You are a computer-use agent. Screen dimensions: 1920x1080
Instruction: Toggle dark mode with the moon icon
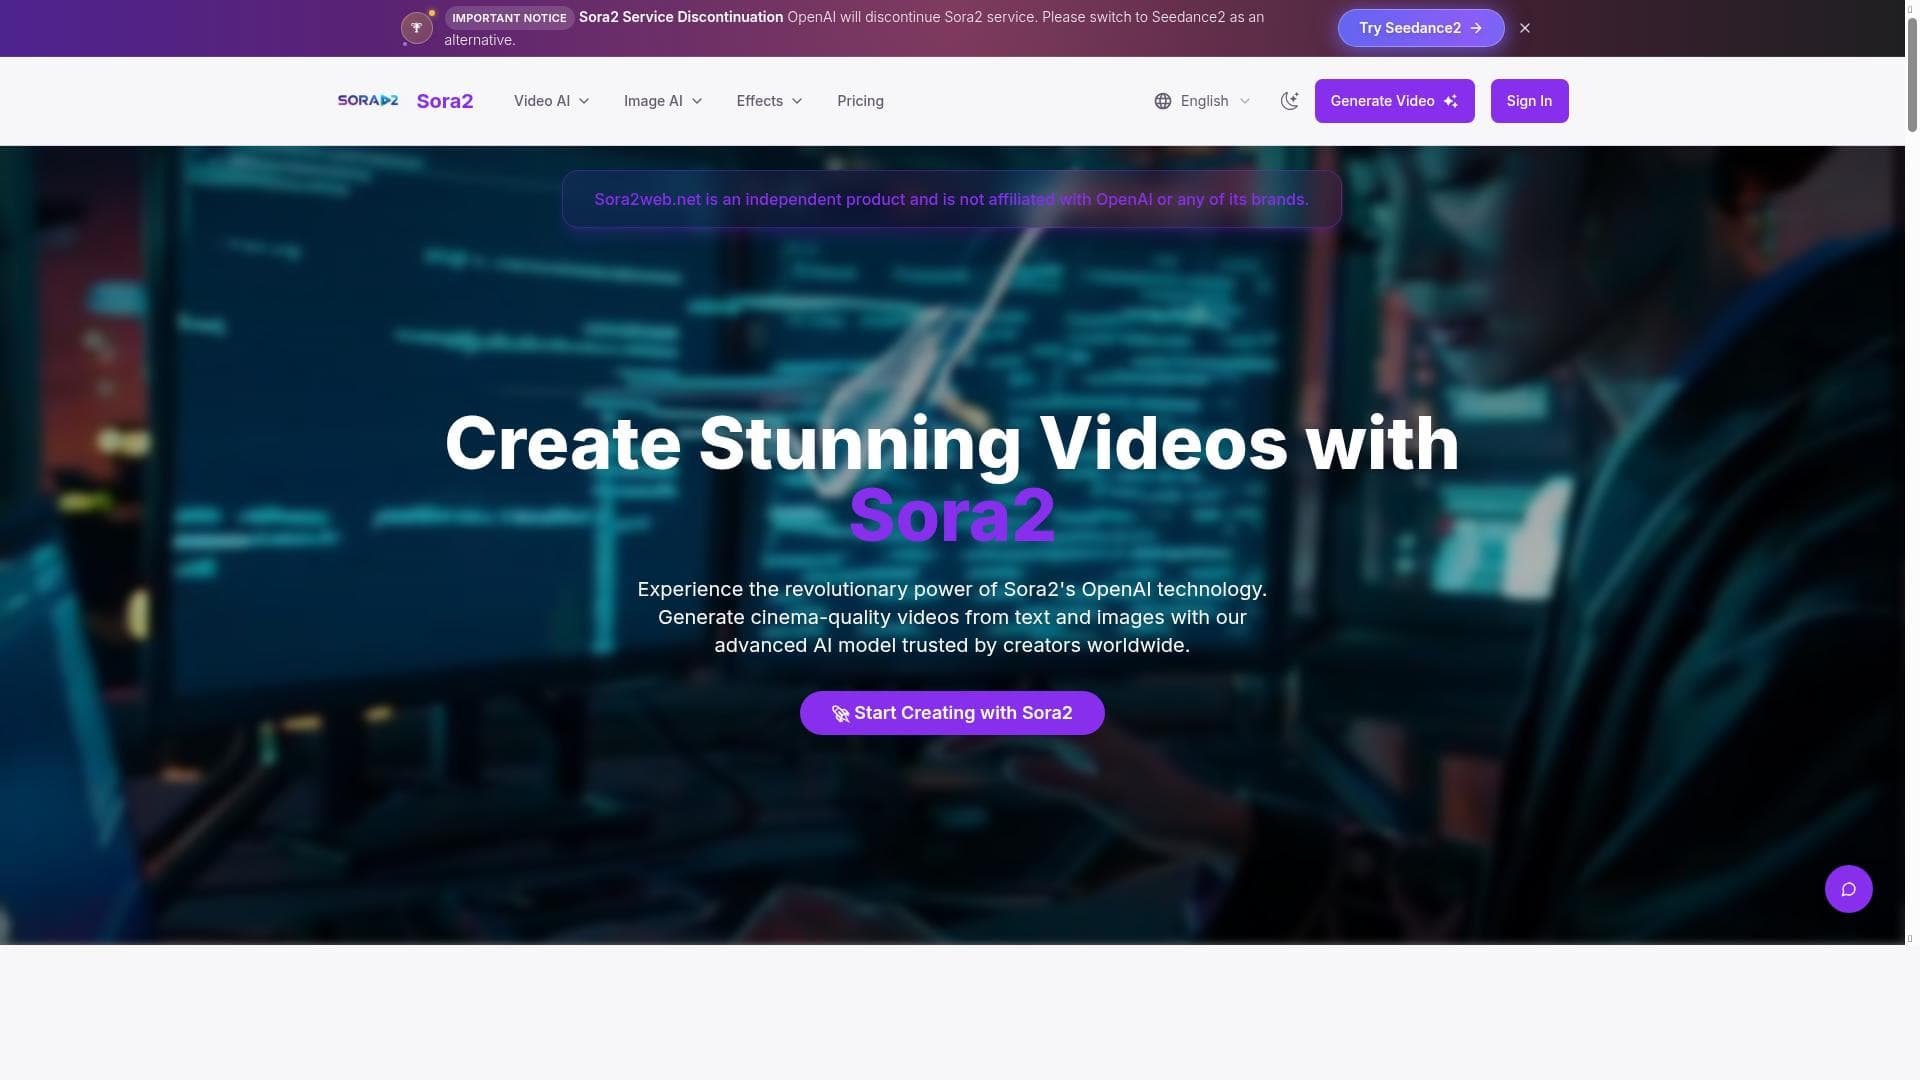click(1290, 101)
